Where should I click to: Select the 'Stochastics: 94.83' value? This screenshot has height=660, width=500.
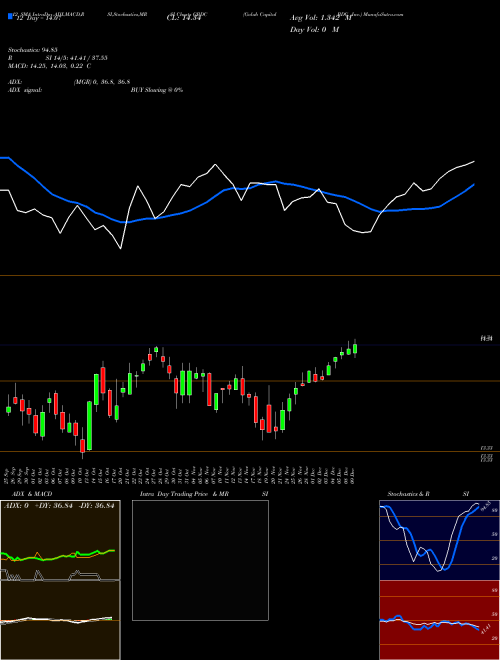[32, 51]
